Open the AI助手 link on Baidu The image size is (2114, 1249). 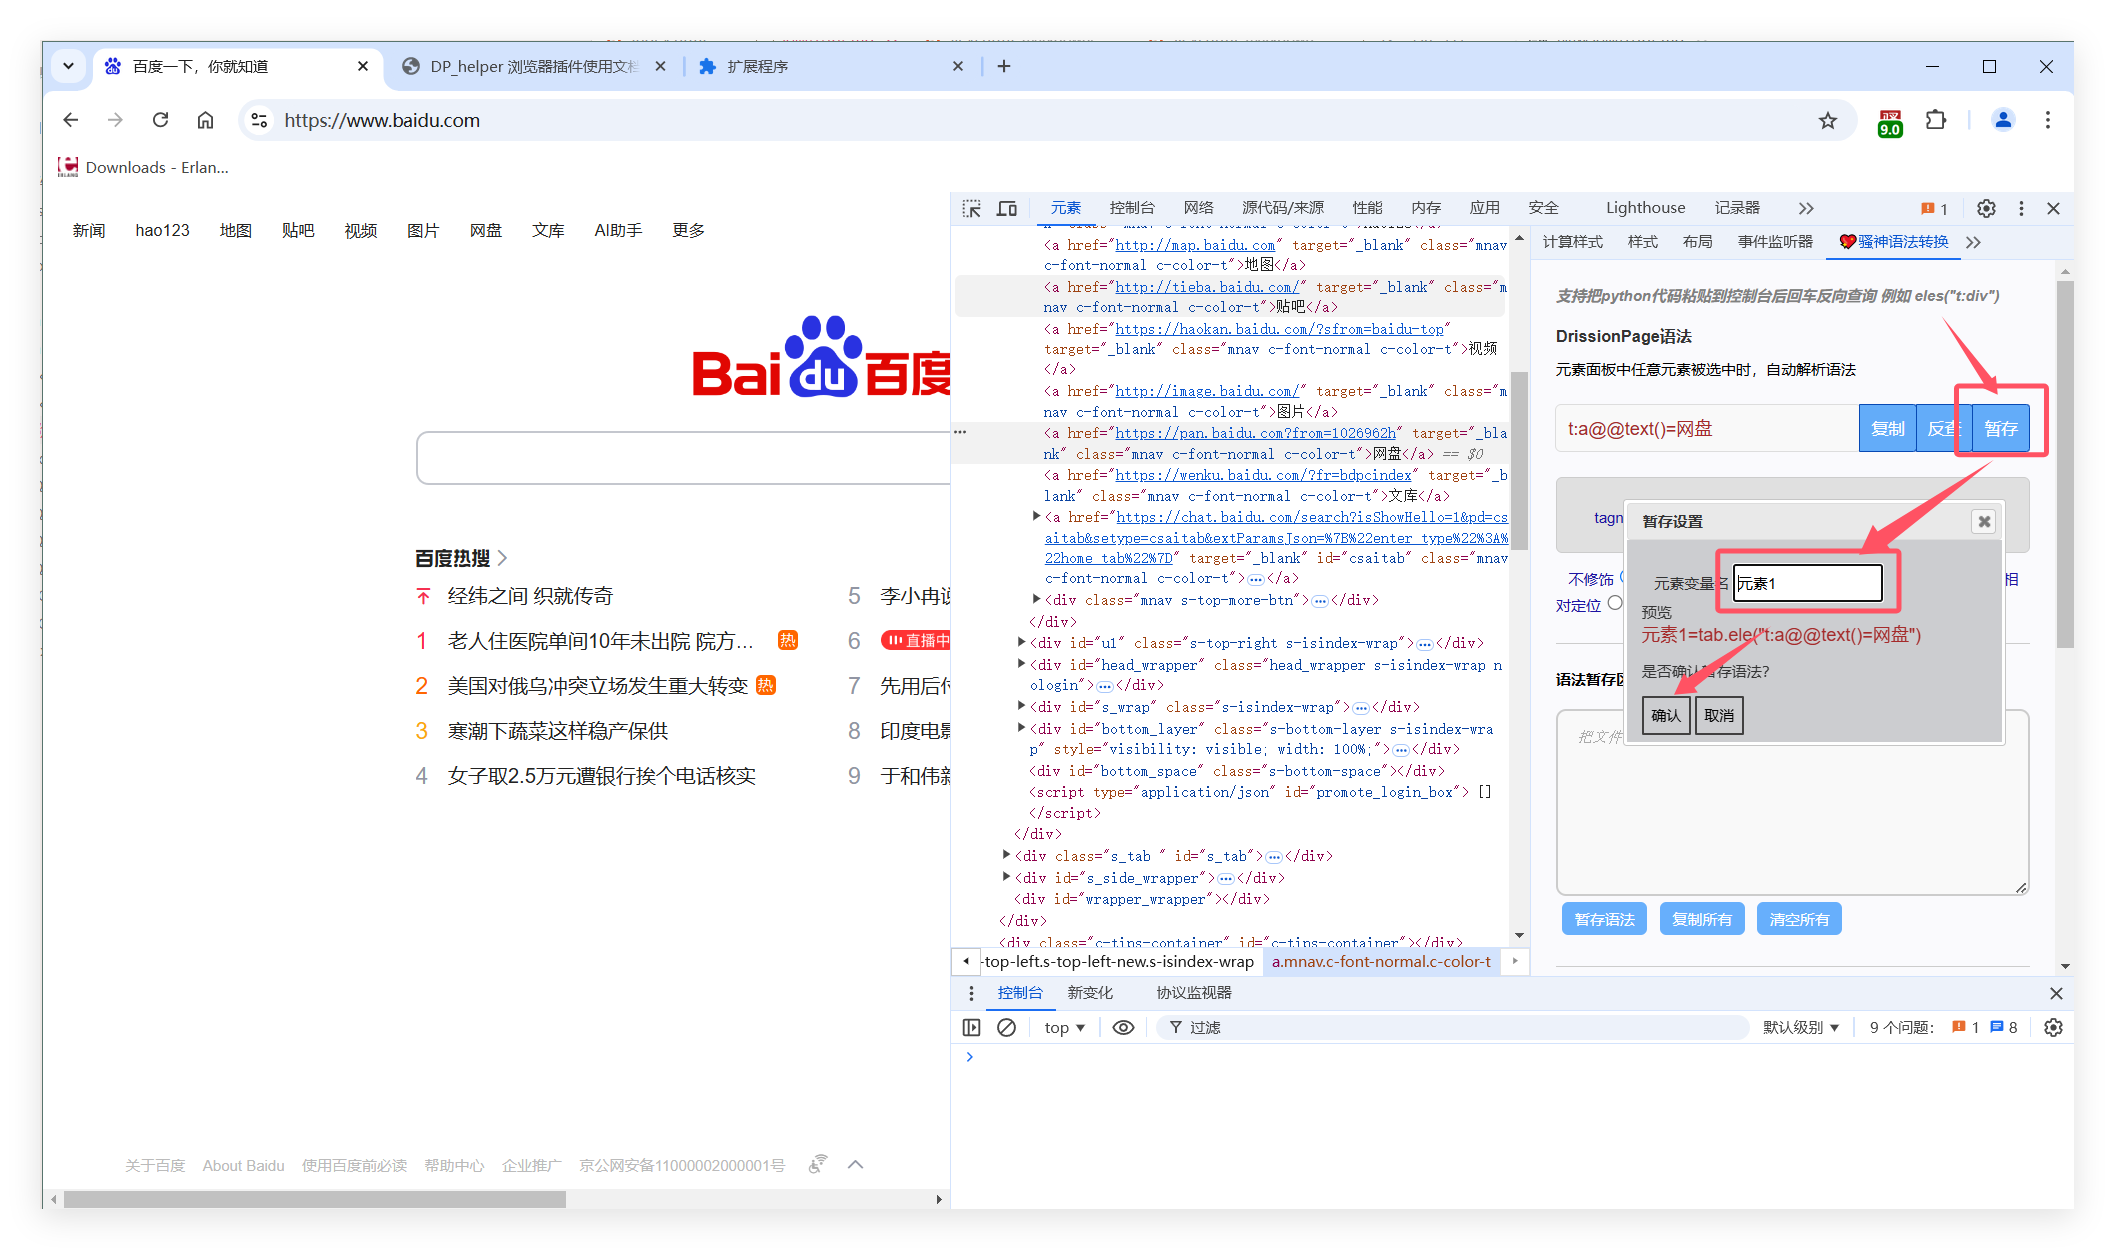tap(618, 230)
